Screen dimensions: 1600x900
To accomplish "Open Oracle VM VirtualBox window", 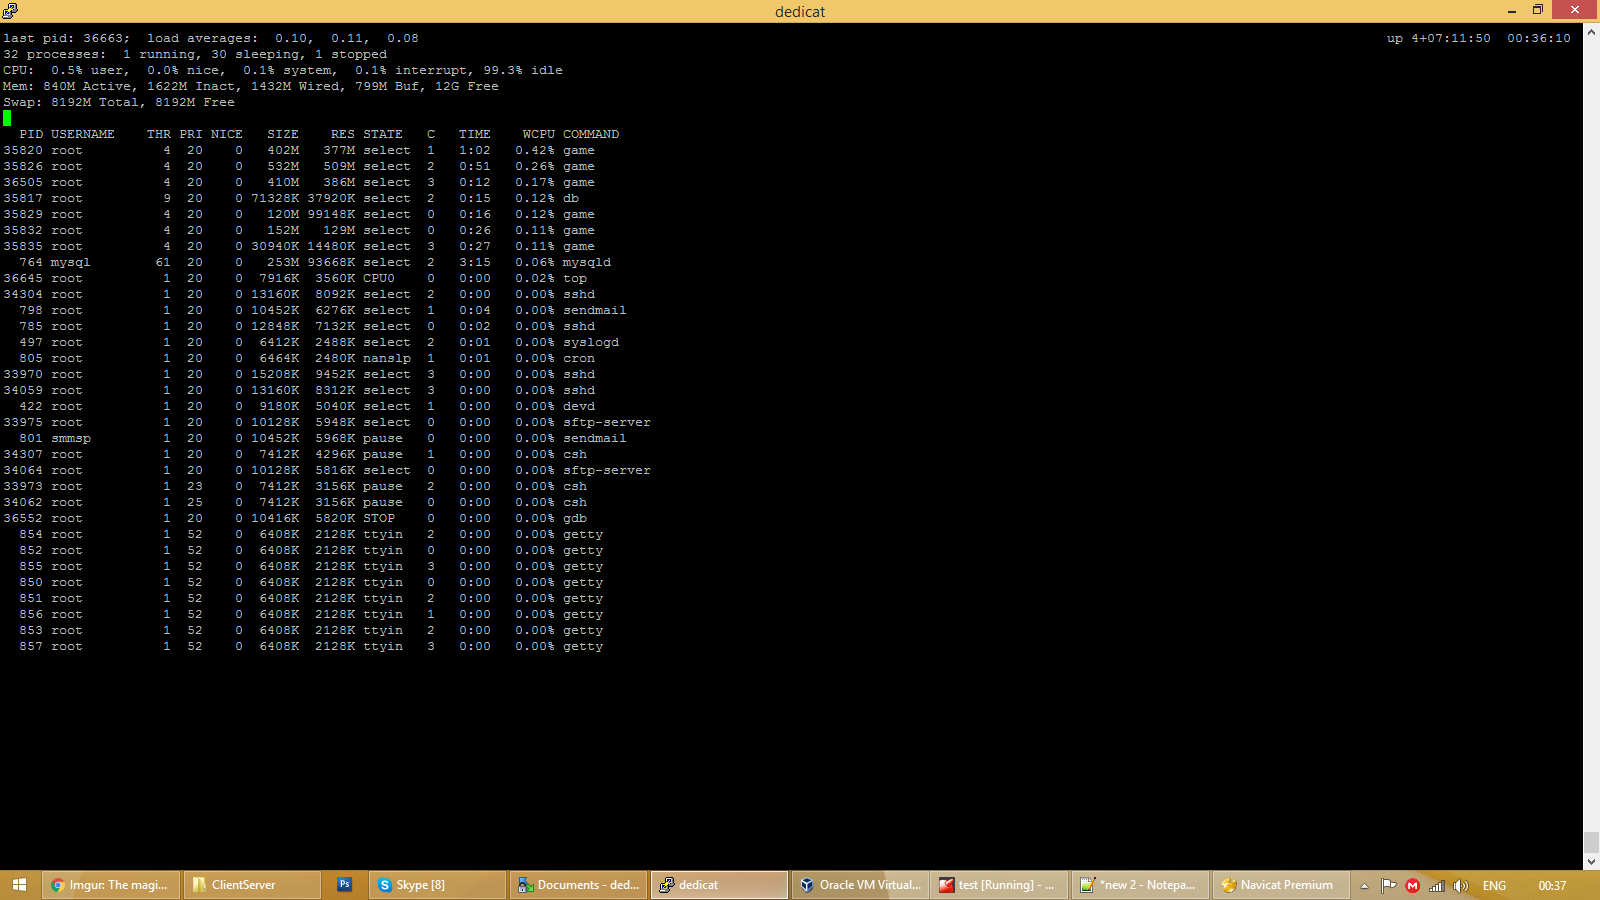I will click(x=861, y=885).
